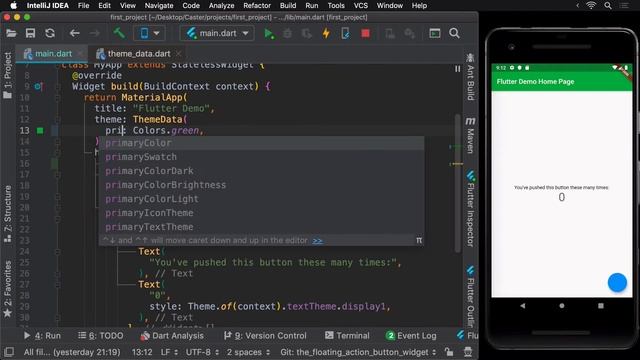The image size is (640, 360).
Task: Select primaryColor completion suggestion
Action: (x=261, y=143)
